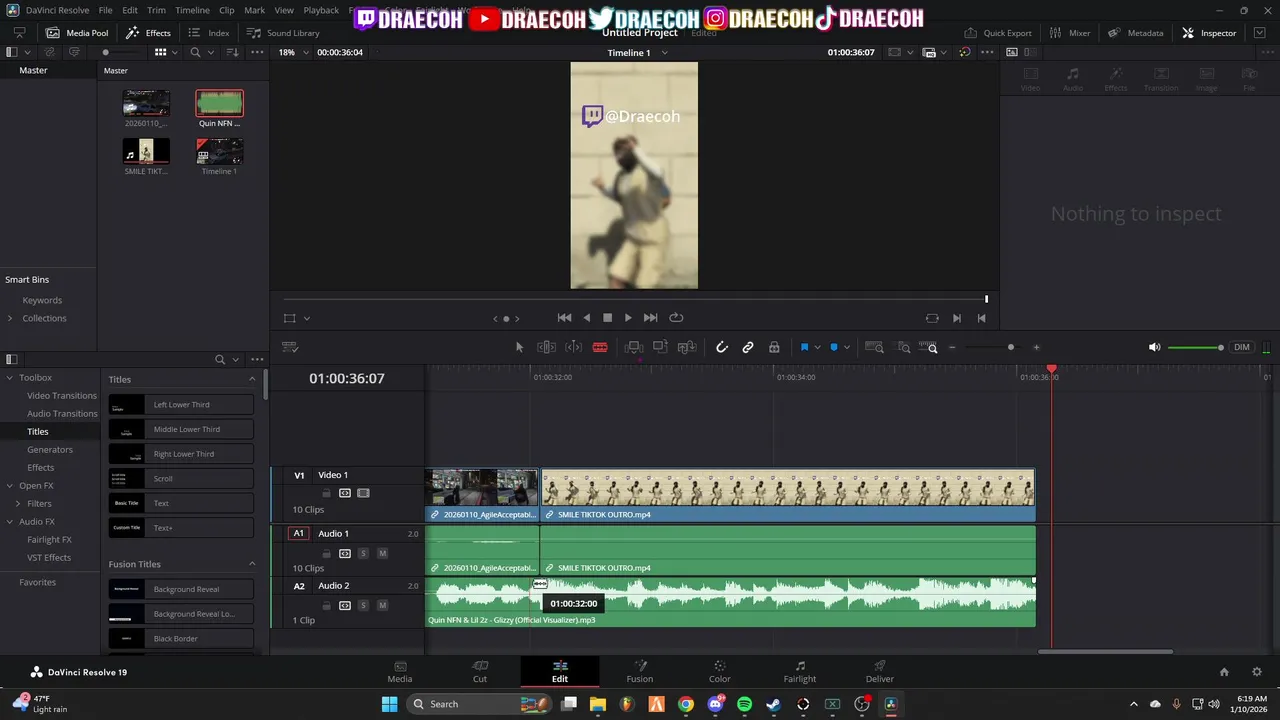Open the Mixer panel button
Screen dimensions: 1280x720
click(1070, 33)
